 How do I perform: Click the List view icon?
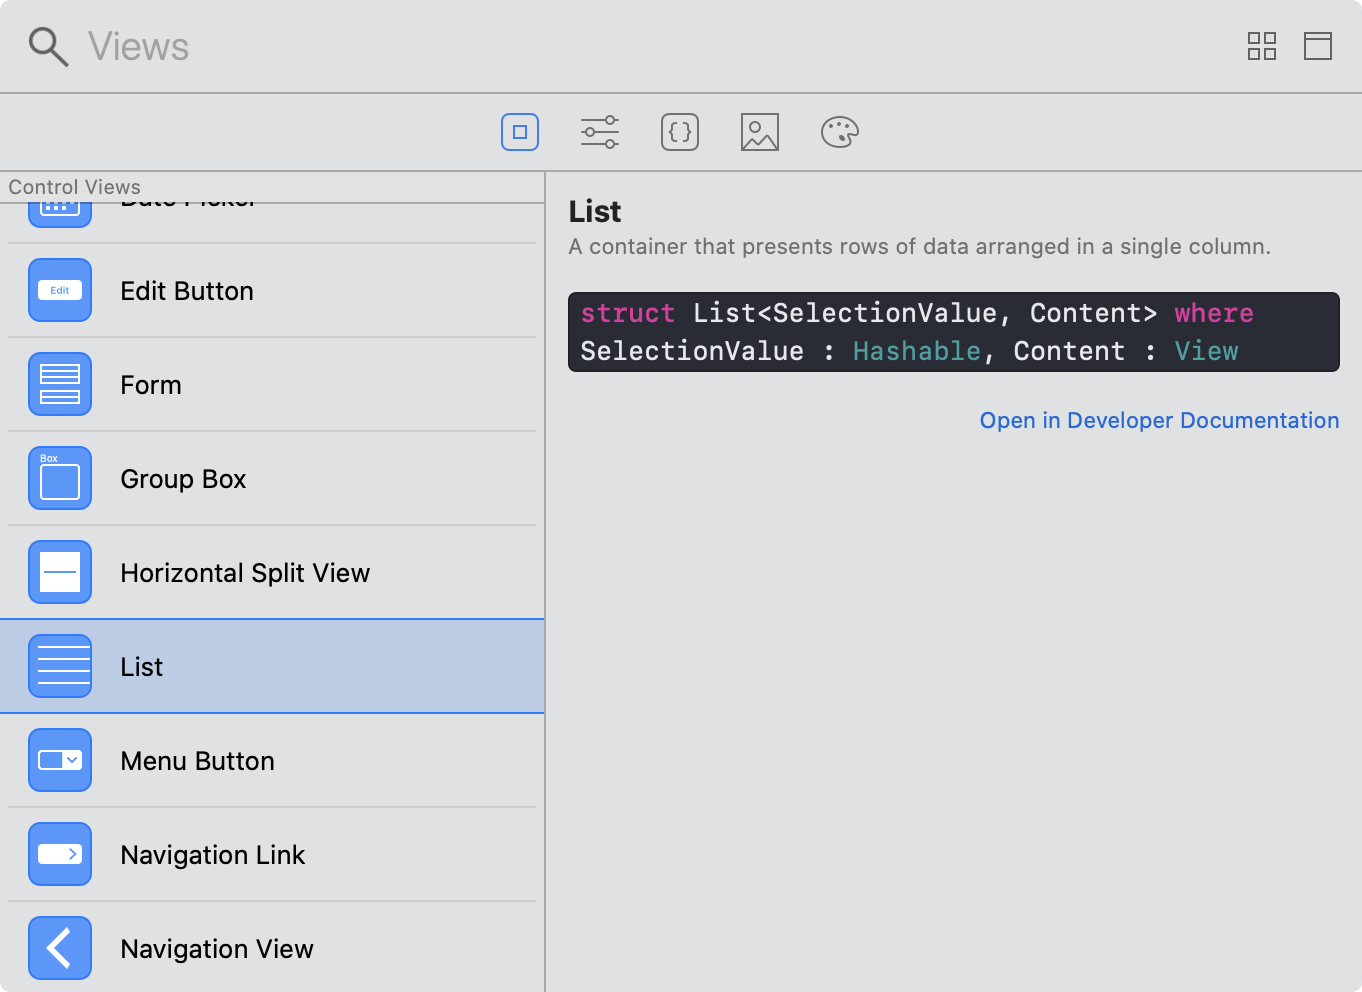[60, 667]
